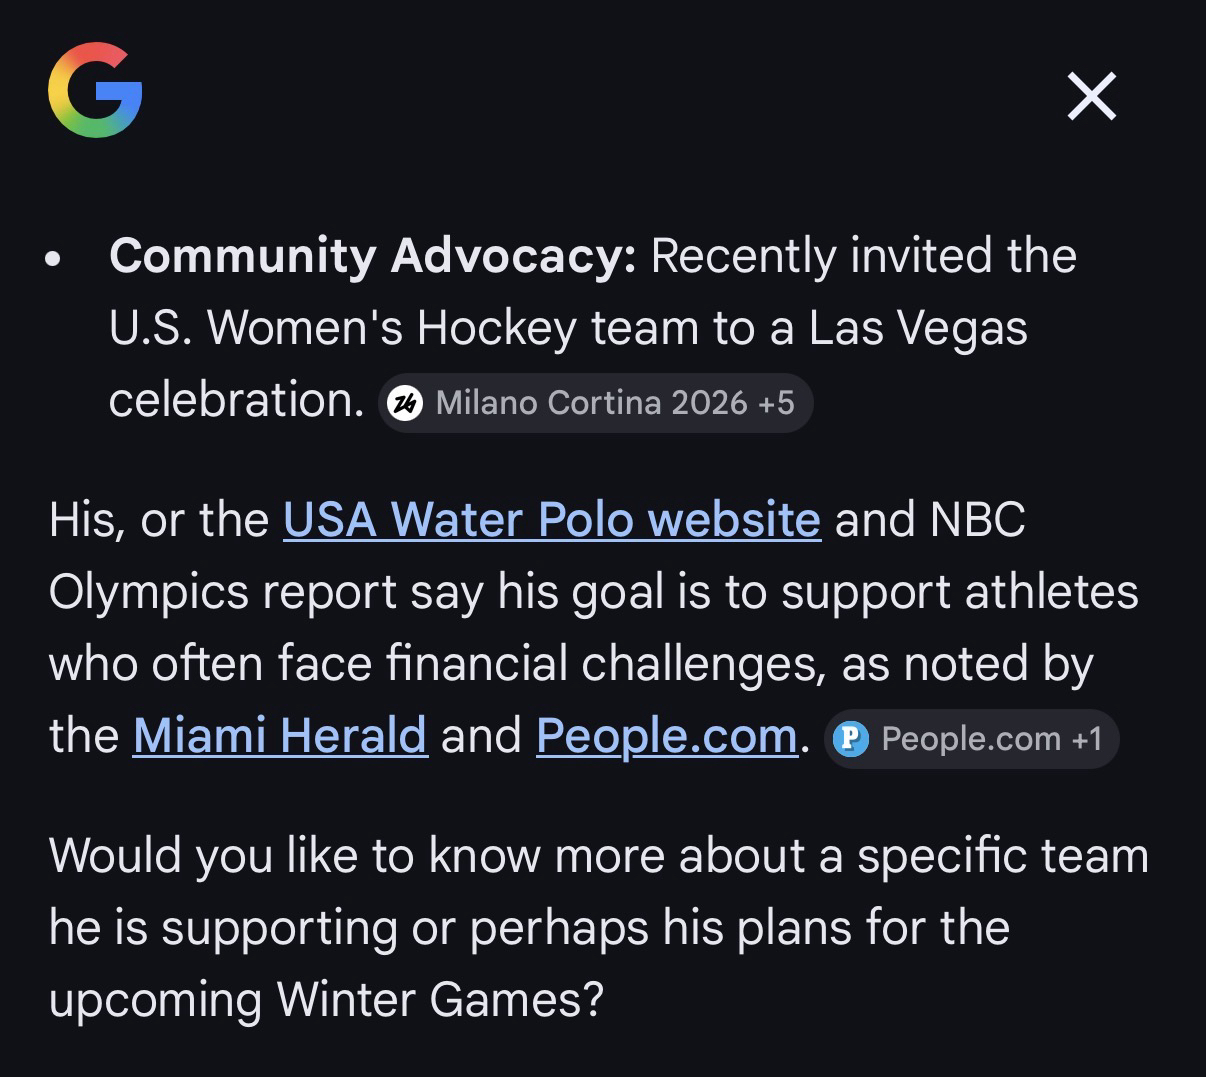Click the People.com blue P icon
This screenshot has width=1206, height=1077.
tap(850, 739)
